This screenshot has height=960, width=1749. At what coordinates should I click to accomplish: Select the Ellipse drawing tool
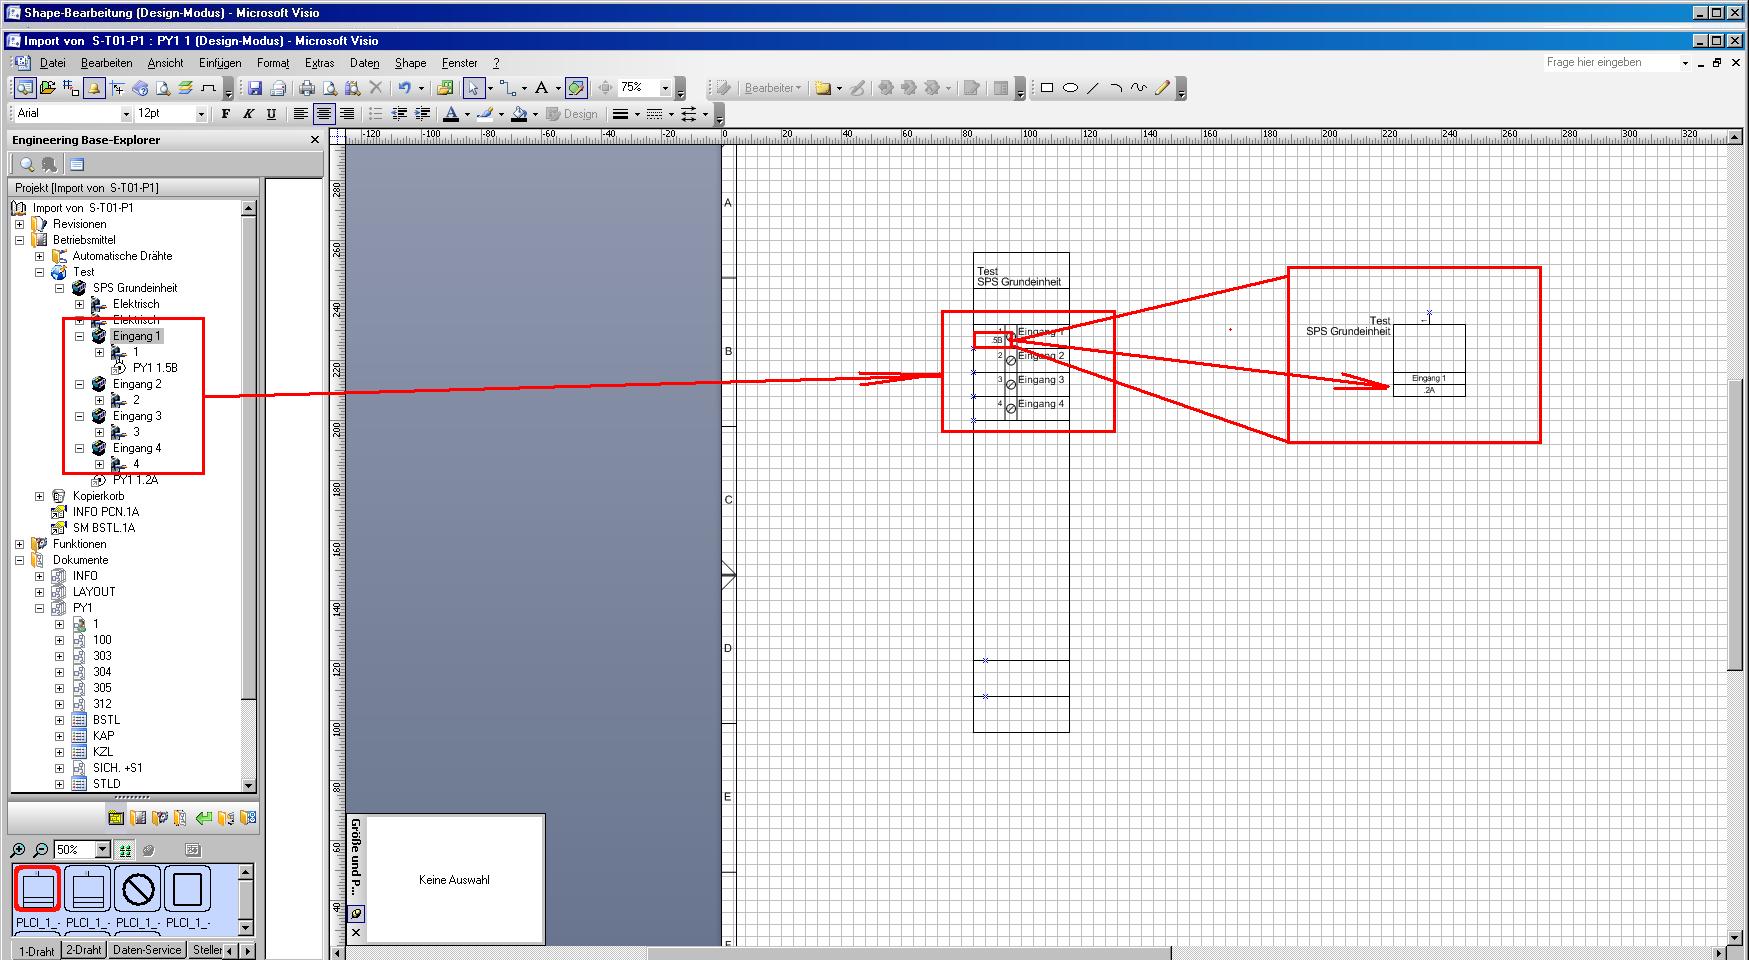pyautogui.click(x=1070, y=88)
